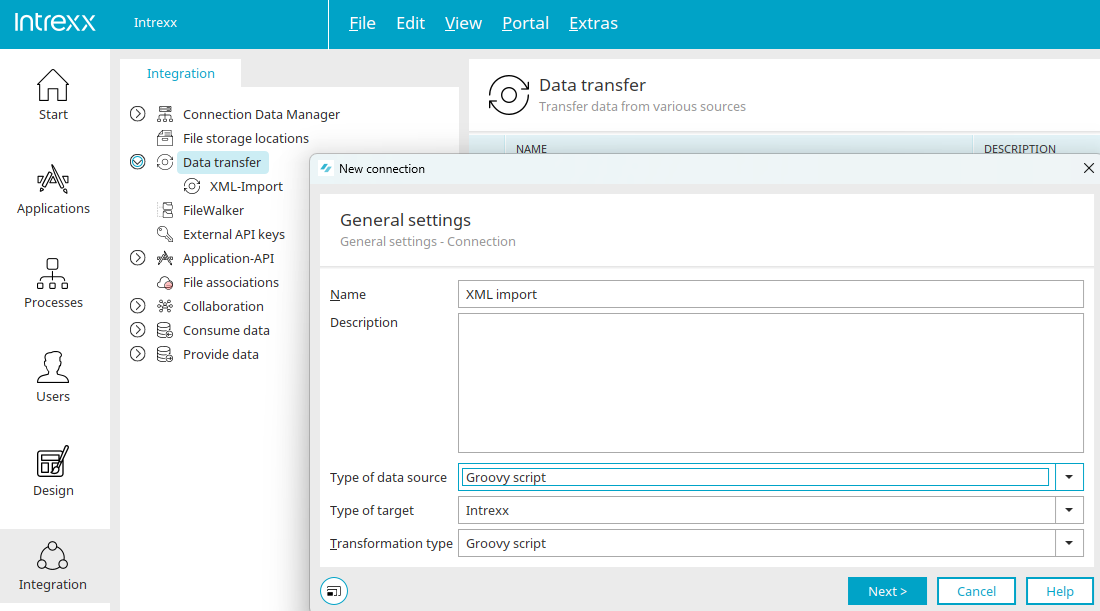Image resolution: width=1100 pixels, height=611 pixels.
Task: Click the Consume data database icon
Action: [165, 330]
